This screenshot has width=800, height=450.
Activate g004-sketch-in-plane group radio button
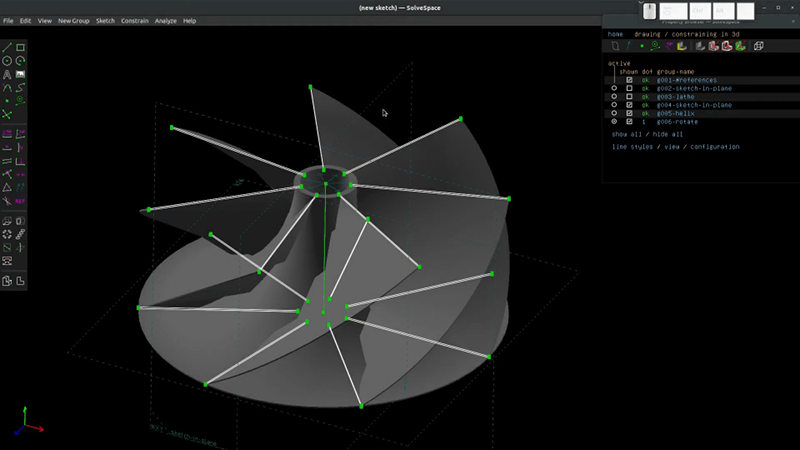pos(614,105)
